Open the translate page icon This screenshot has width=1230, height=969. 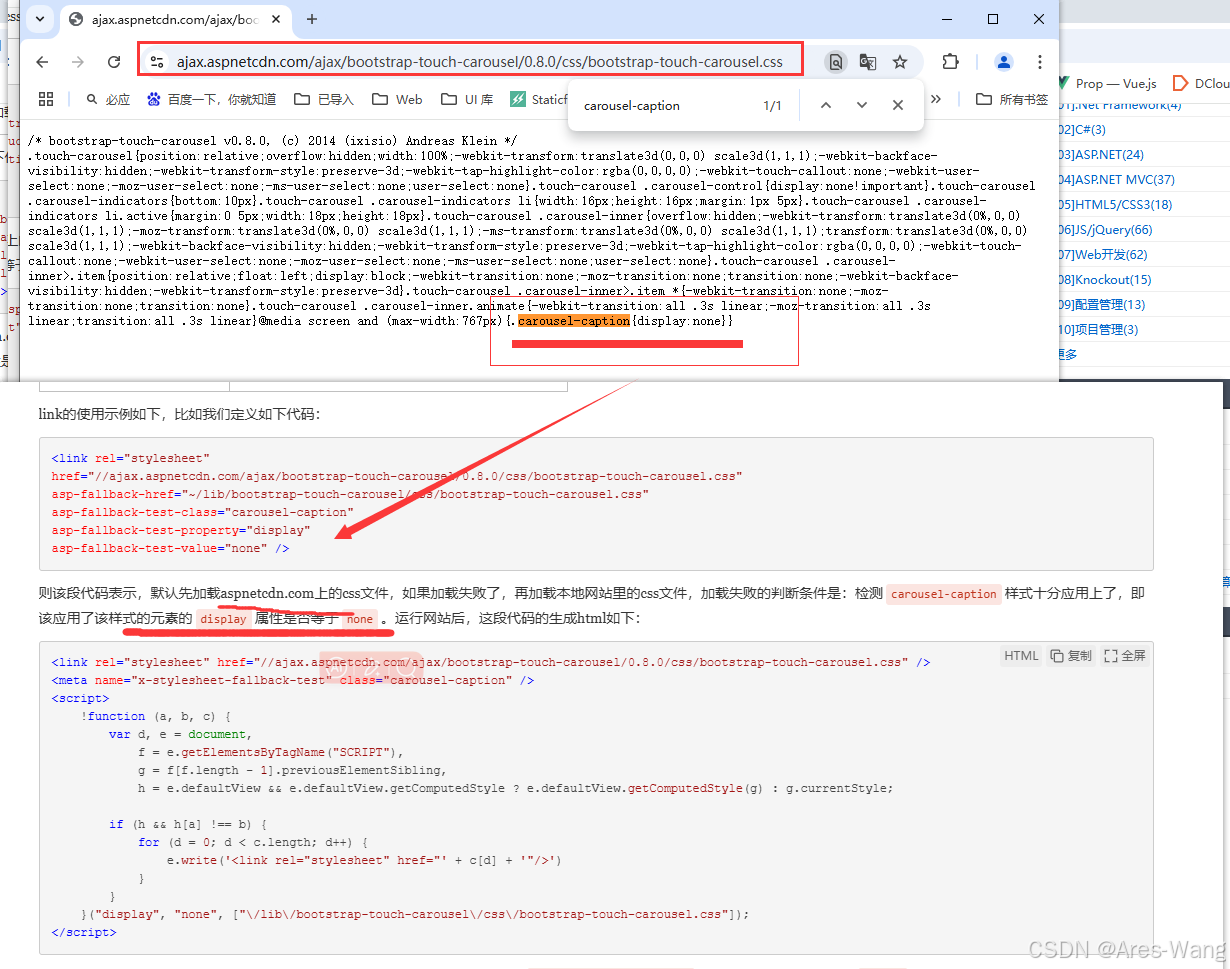click(868, 62)
